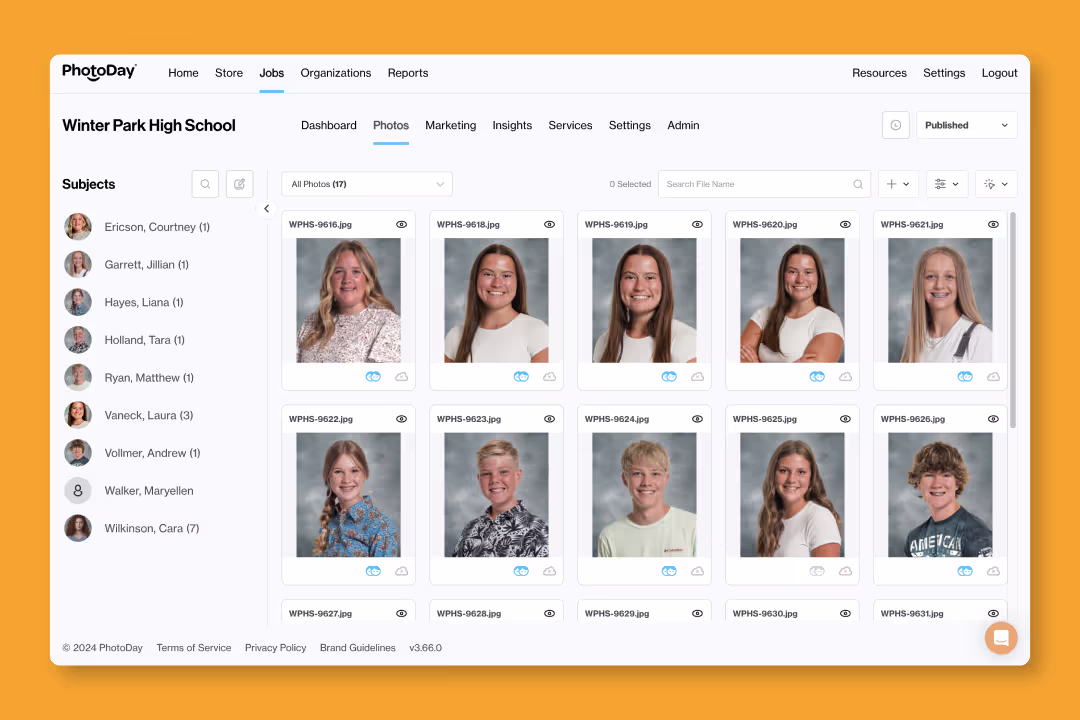Select subject Ryan, Matthew (1)
The width and height of the screenshot is (1080, 720).
click(x=149, y=378)
